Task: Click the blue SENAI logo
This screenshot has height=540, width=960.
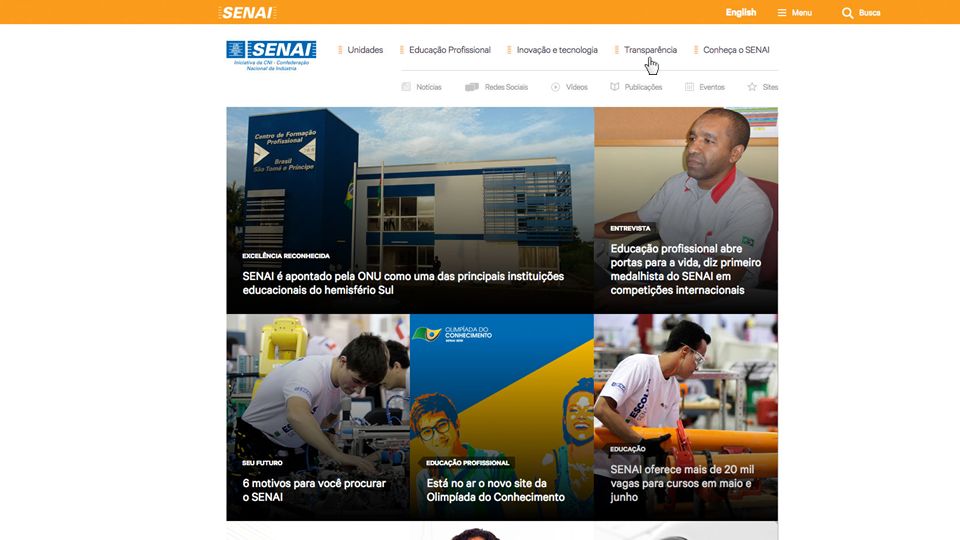Action: (271, 56)
